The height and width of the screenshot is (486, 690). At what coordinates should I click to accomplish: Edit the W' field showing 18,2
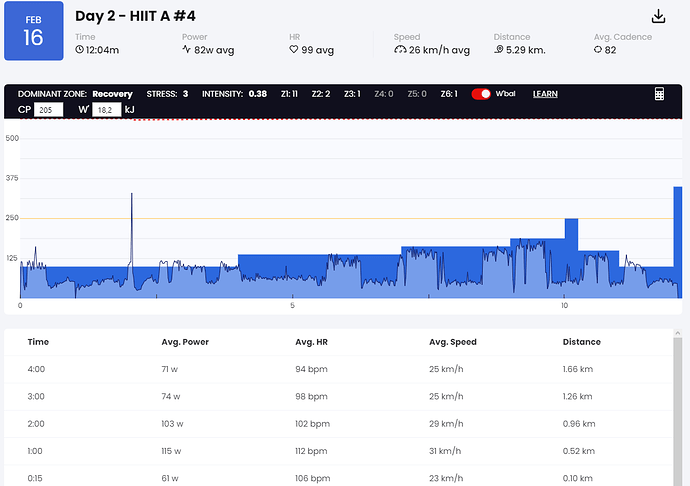[x=106, y=110]
